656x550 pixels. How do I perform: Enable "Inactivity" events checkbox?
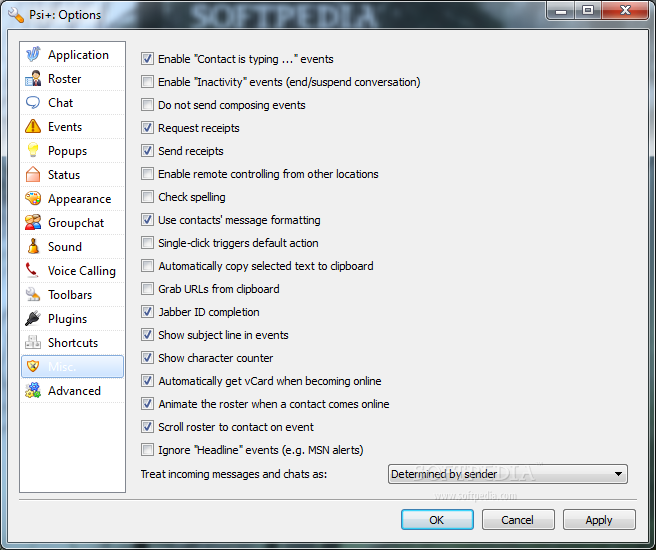tap(147, 82)
